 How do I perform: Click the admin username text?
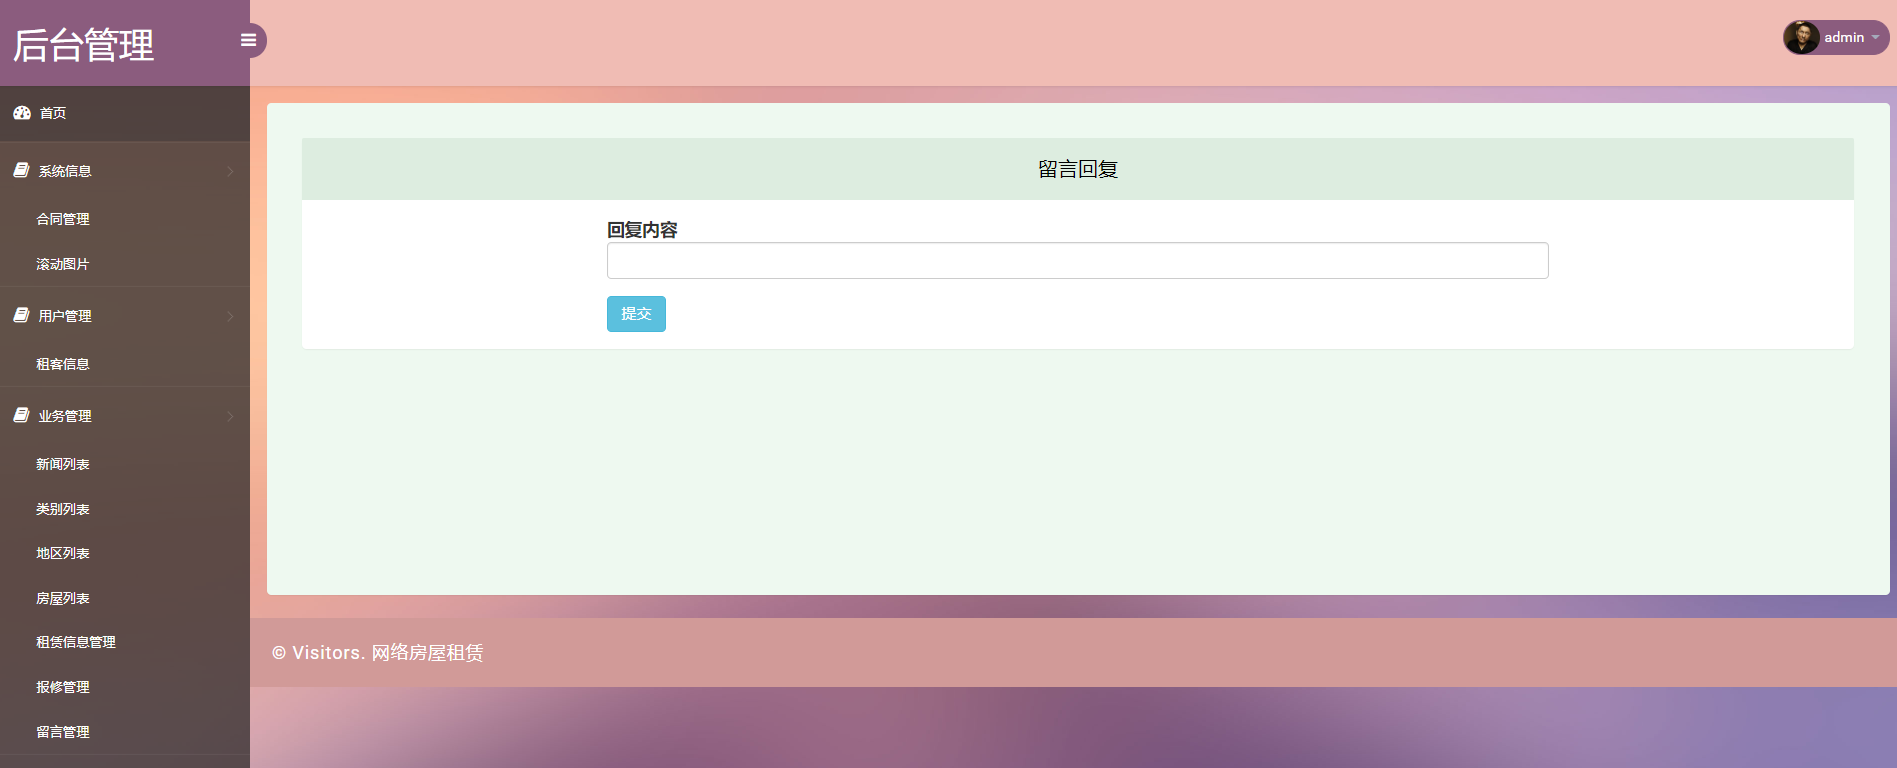[x=1844, y=38]
